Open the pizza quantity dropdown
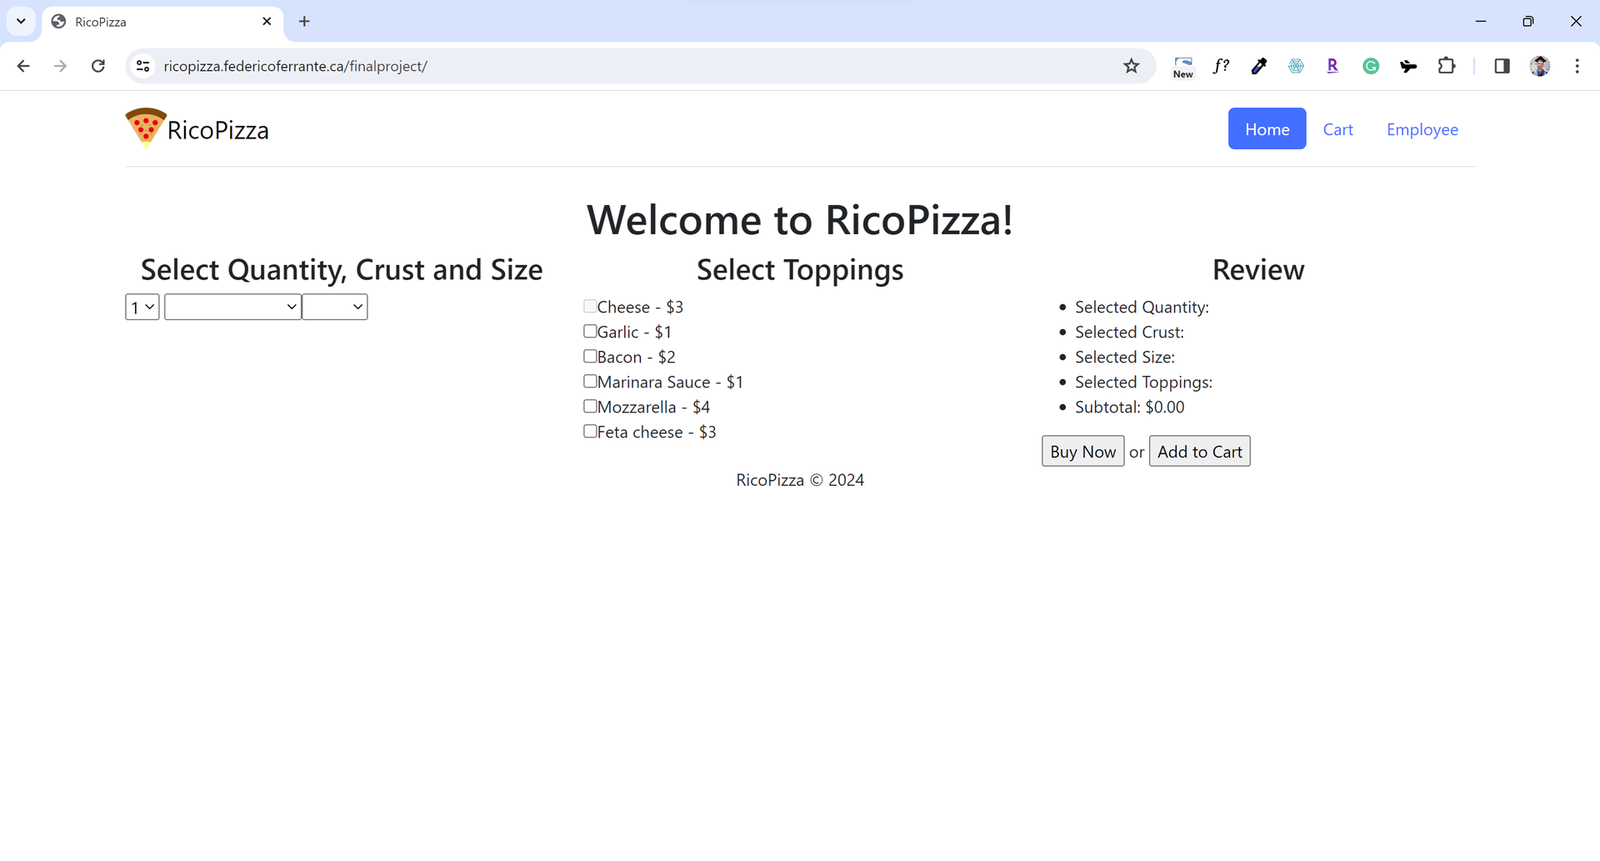The width and height of the screenshot is (1600, 861). point(142,307)
